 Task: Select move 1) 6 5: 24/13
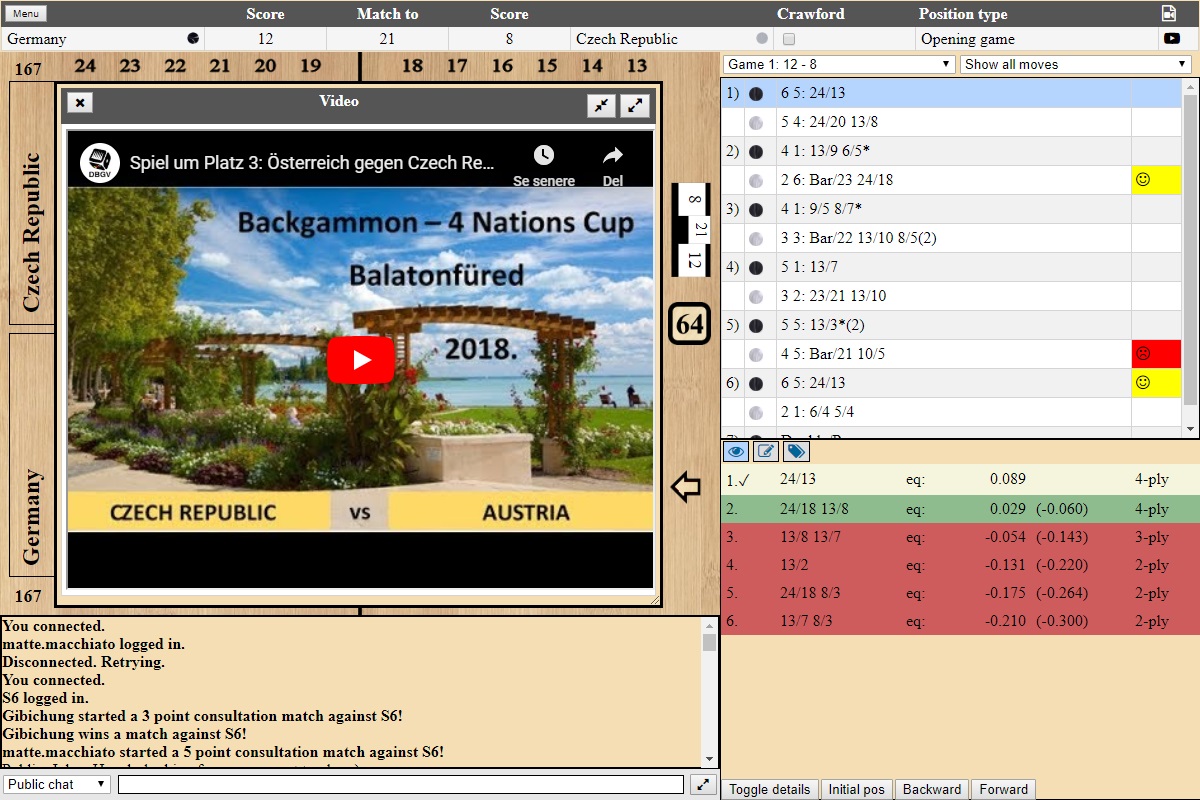951,93
